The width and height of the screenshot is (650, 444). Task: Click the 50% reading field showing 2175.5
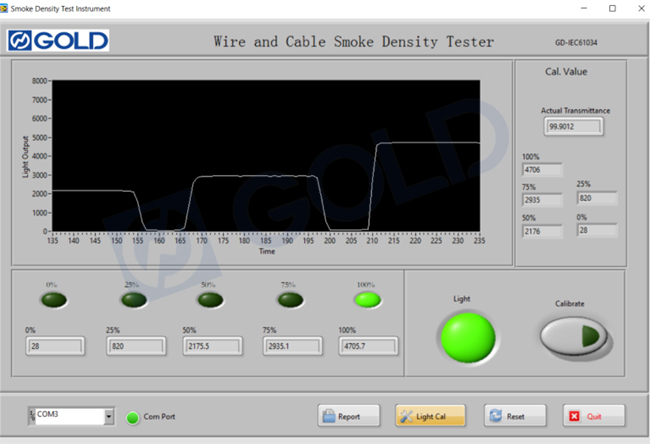[212, 346]
